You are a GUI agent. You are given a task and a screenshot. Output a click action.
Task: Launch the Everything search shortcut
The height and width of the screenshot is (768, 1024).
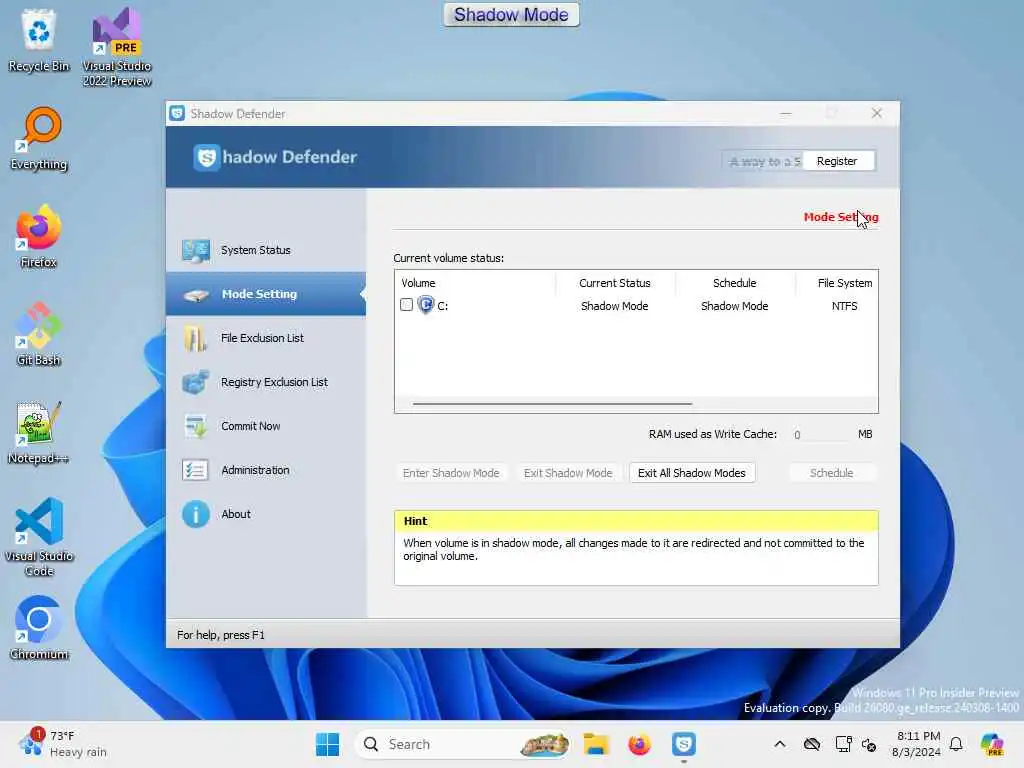pyautogui.click(x=39, y=138)
